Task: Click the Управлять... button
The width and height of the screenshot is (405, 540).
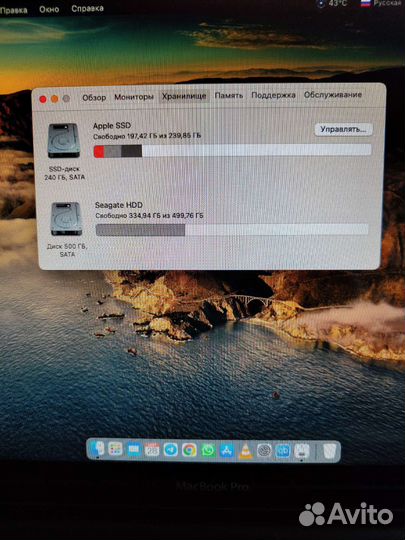Action: (343, 129)
